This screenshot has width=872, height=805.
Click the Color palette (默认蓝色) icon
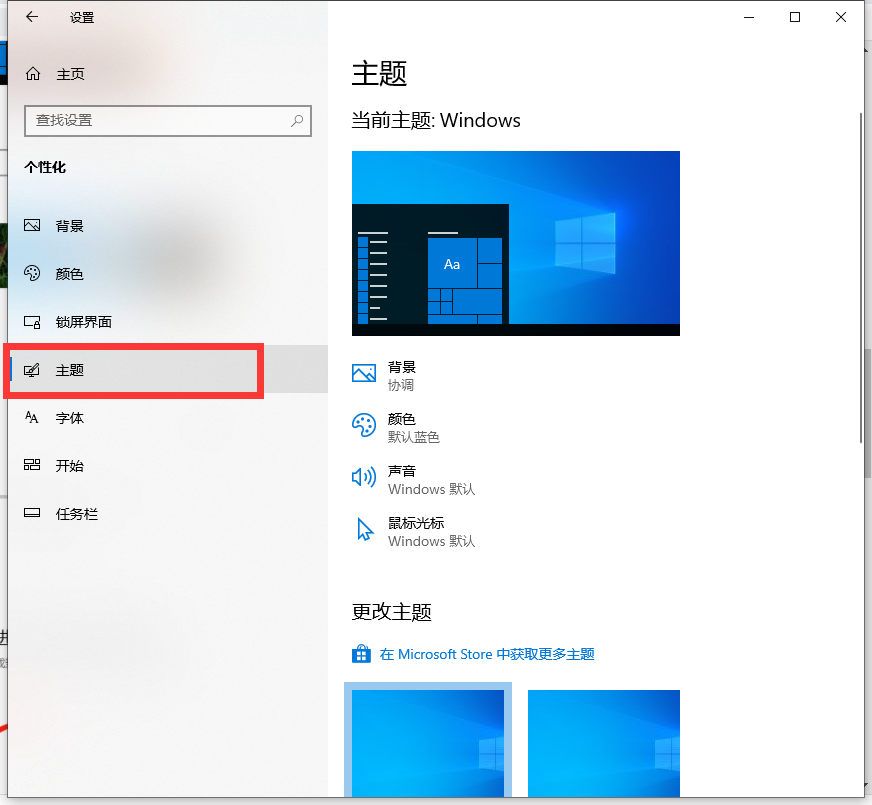364,426
